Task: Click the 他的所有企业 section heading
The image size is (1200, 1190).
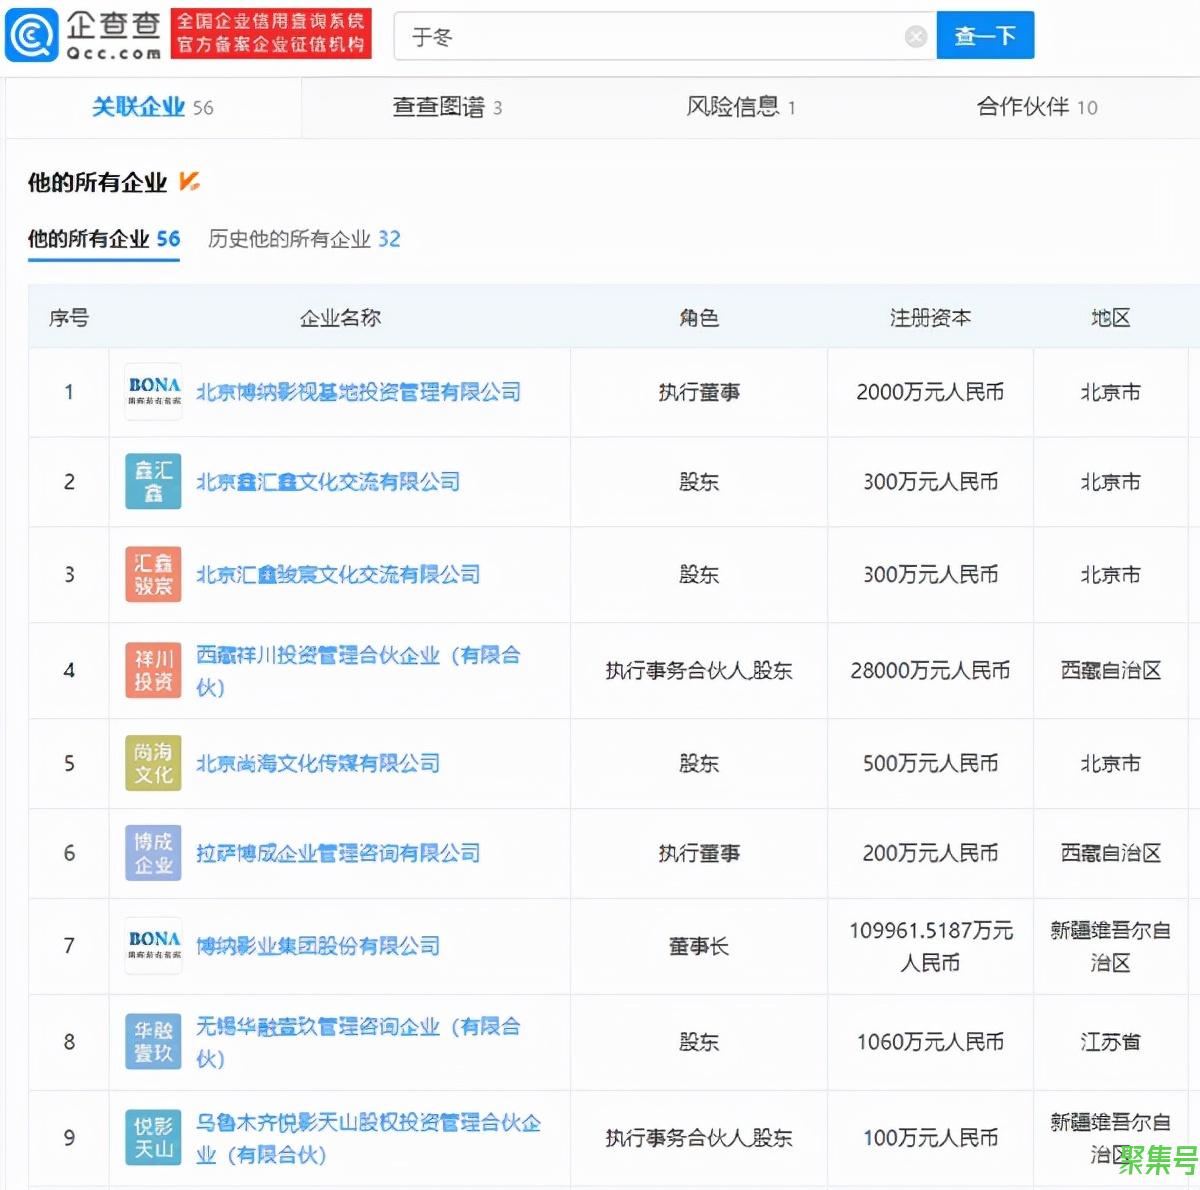Action: (97, 182)
